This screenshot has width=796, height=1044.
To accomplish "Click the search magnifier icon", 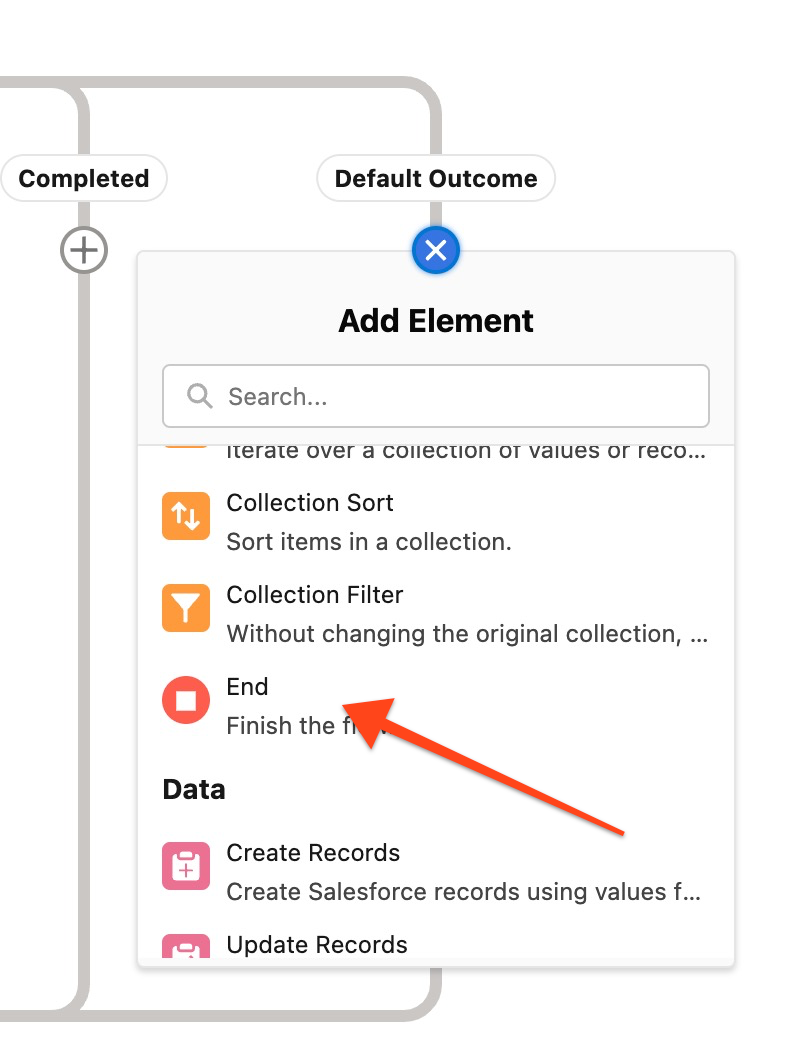I will click(x=198, y=396).
